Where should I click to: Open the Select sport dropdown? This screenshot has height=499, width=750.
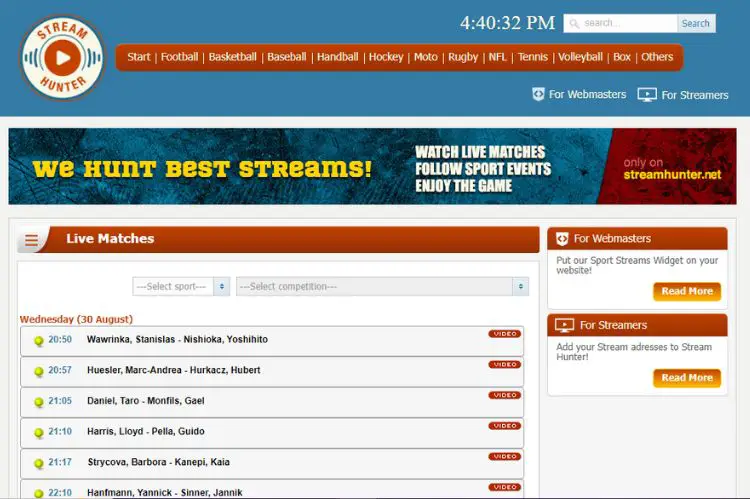[181, 287]
